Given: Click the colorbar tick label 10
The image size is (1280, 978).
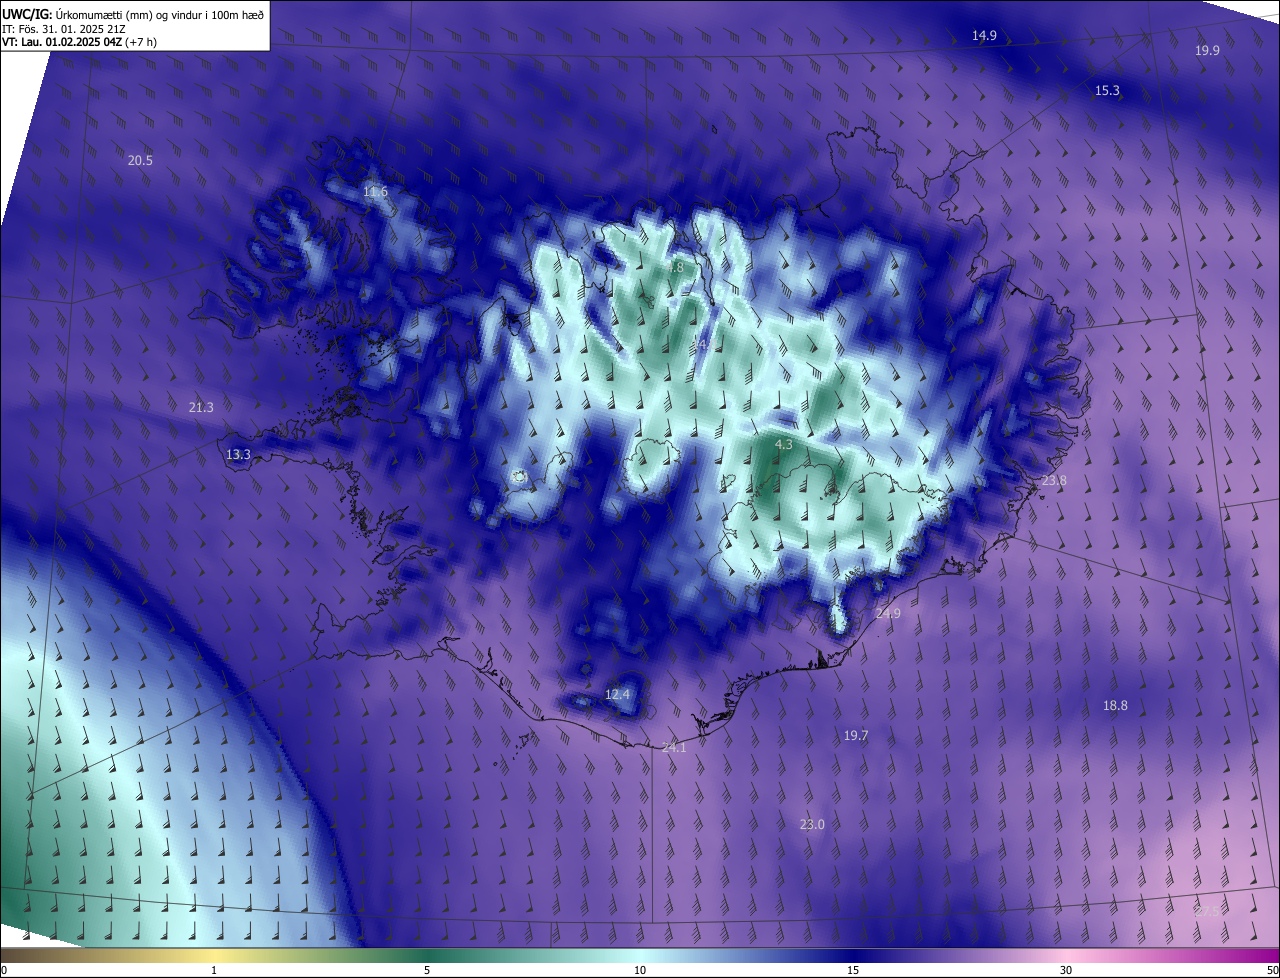Looking at the screenshot, I should pyautogui.click(x=640, y=971).
